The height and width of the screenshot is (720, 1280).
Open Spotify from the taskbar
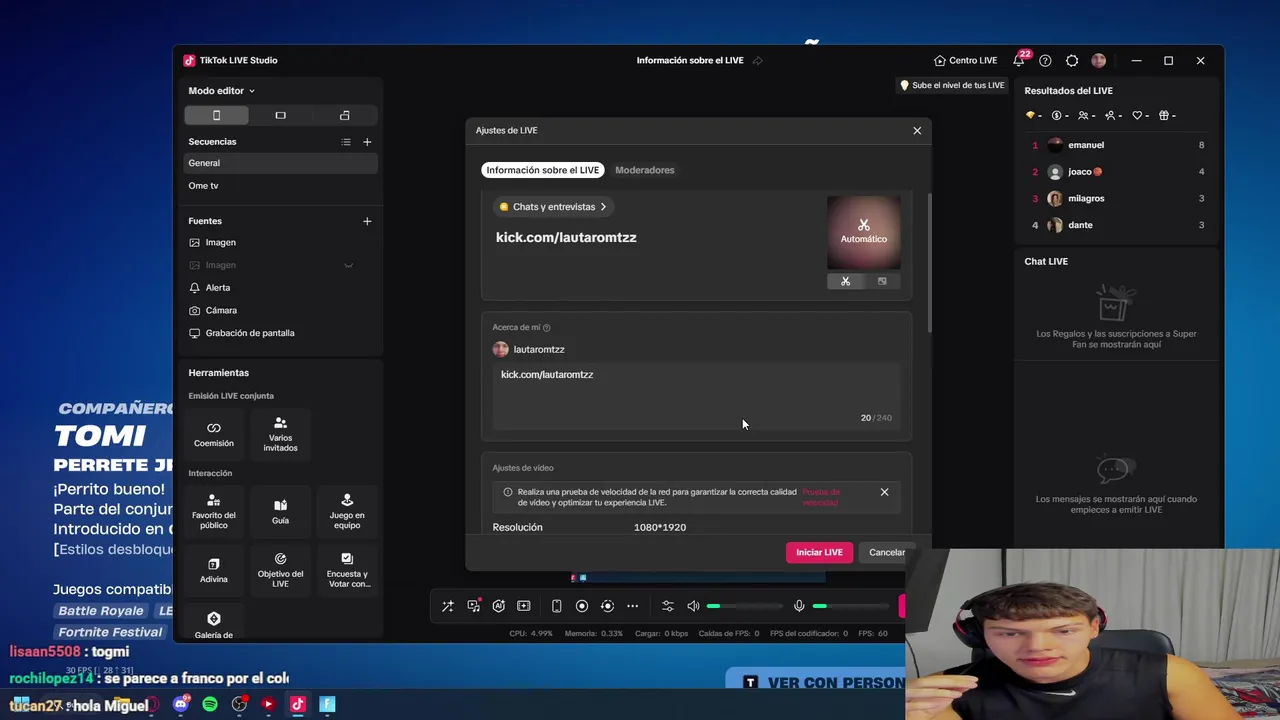coord(210,704)
